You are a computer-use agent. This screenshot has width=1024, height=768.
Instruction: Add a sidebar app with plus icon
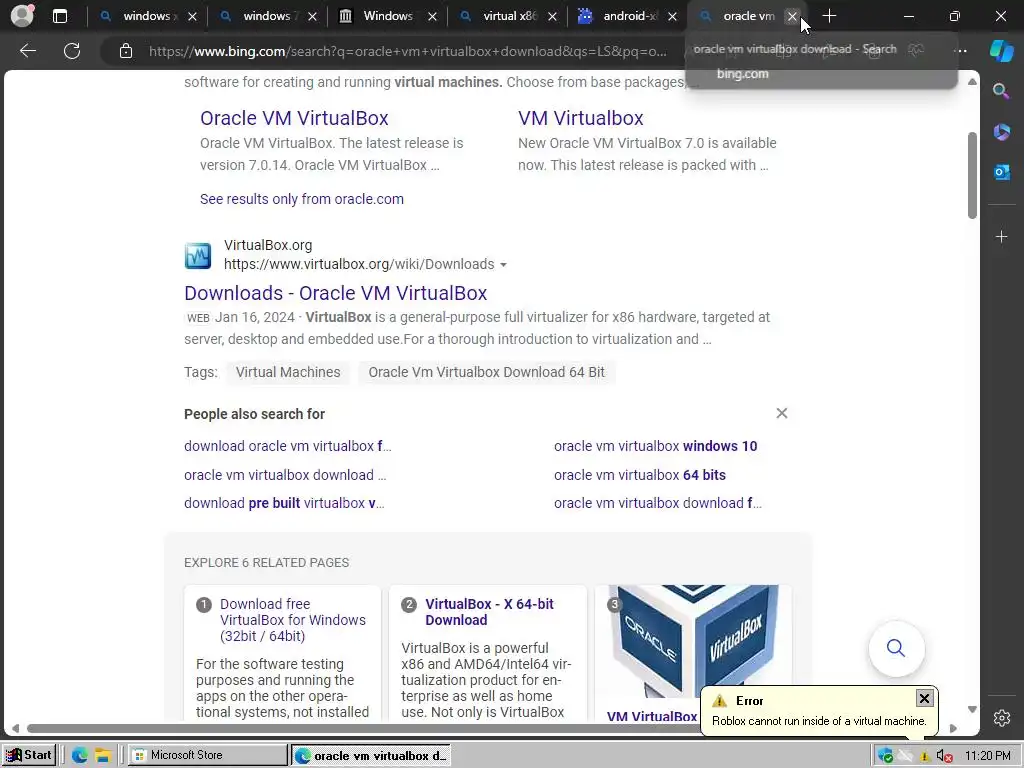(x=1001, y=236)
